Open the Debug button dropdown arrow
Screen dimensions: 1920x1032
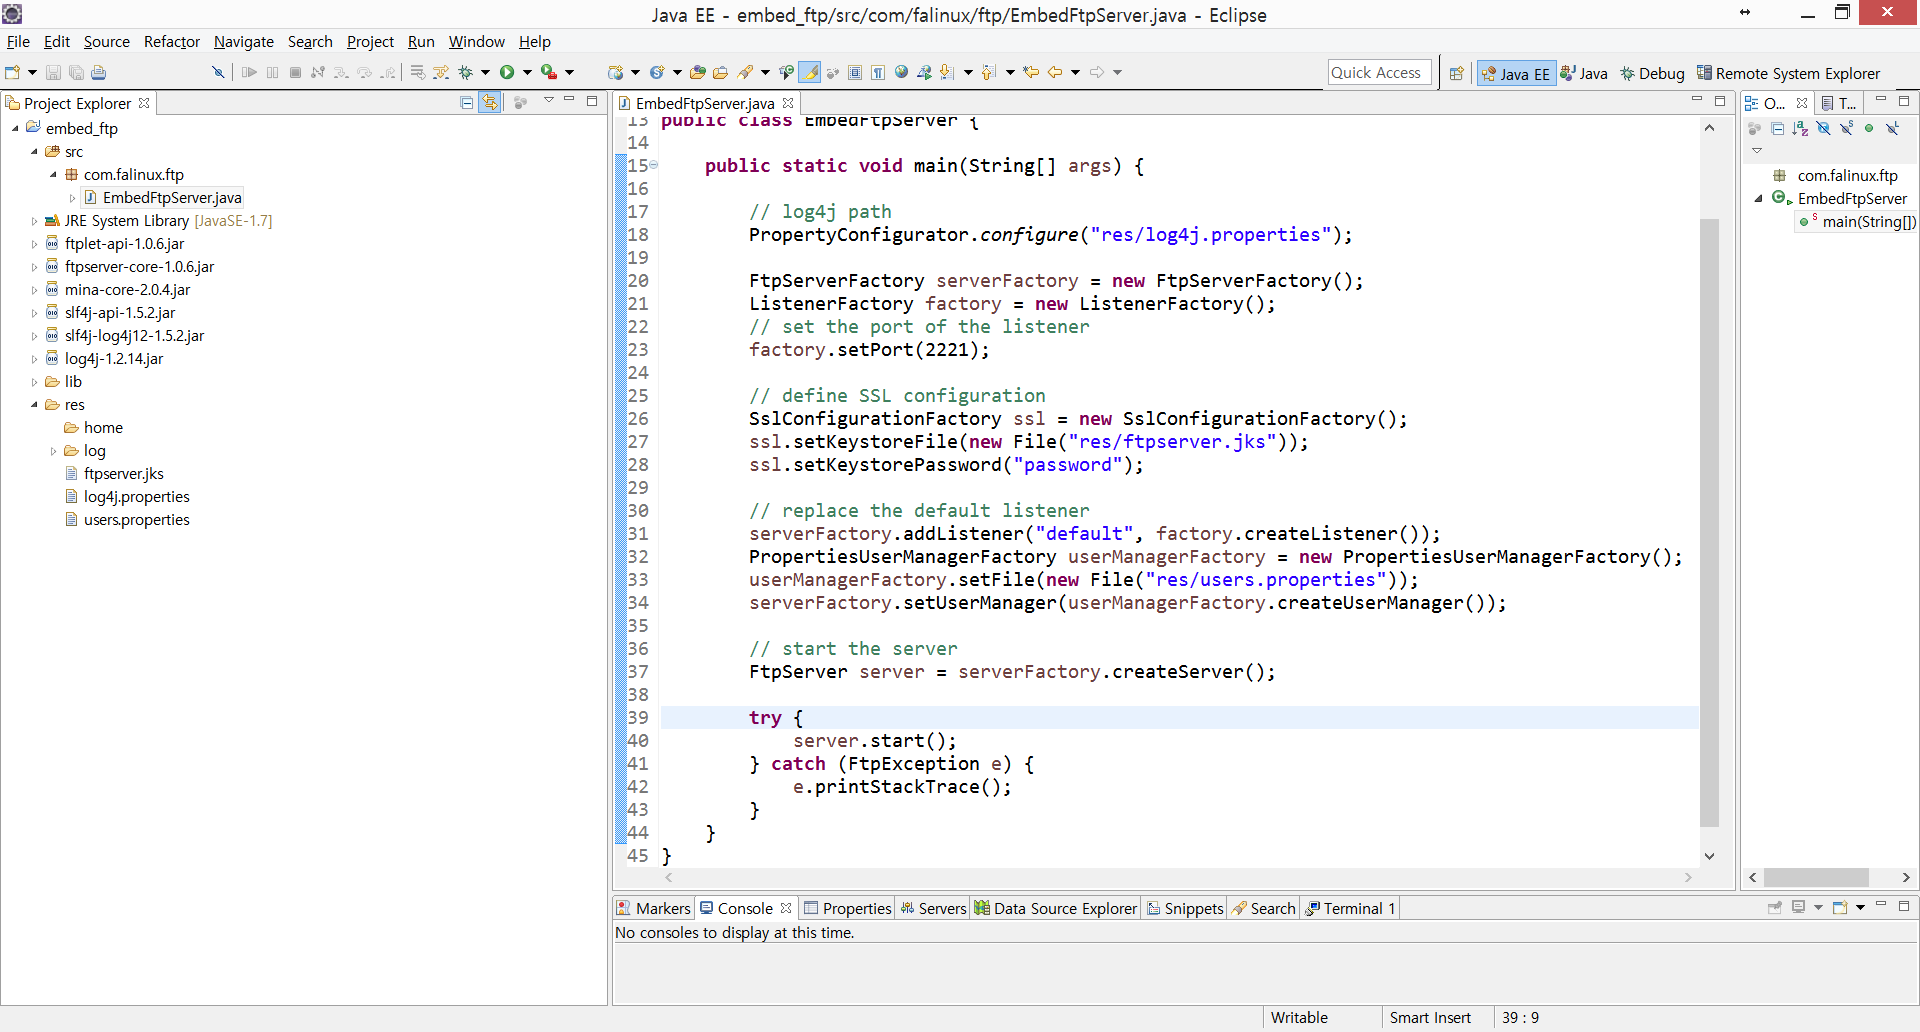486,72
